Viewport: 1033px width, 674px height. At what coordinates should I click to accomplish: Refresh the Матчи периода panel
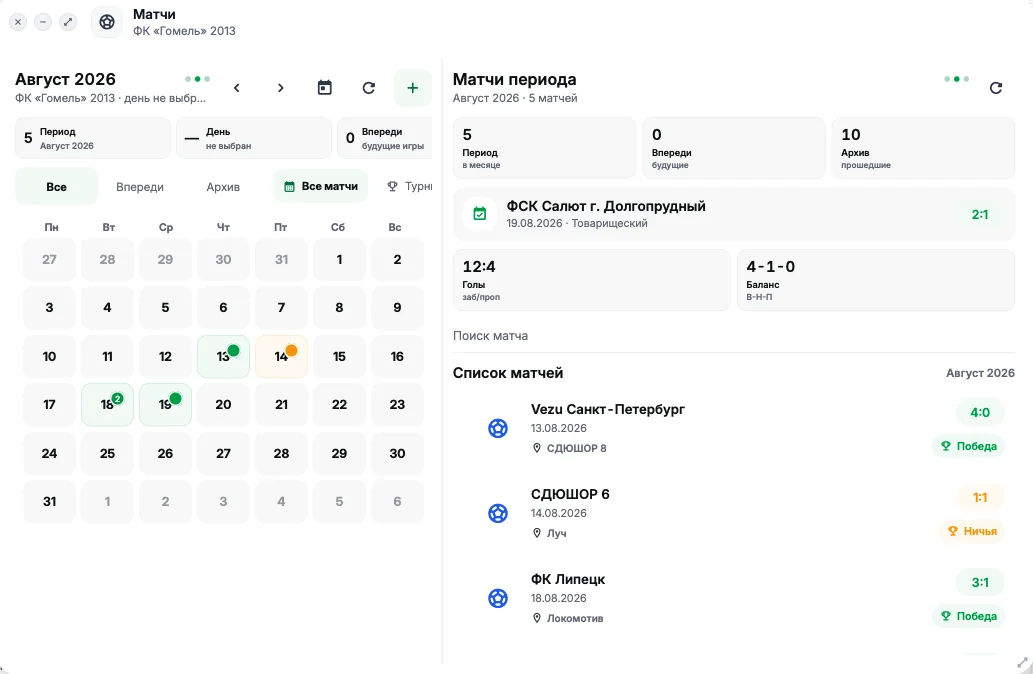(x=996, y=88)
